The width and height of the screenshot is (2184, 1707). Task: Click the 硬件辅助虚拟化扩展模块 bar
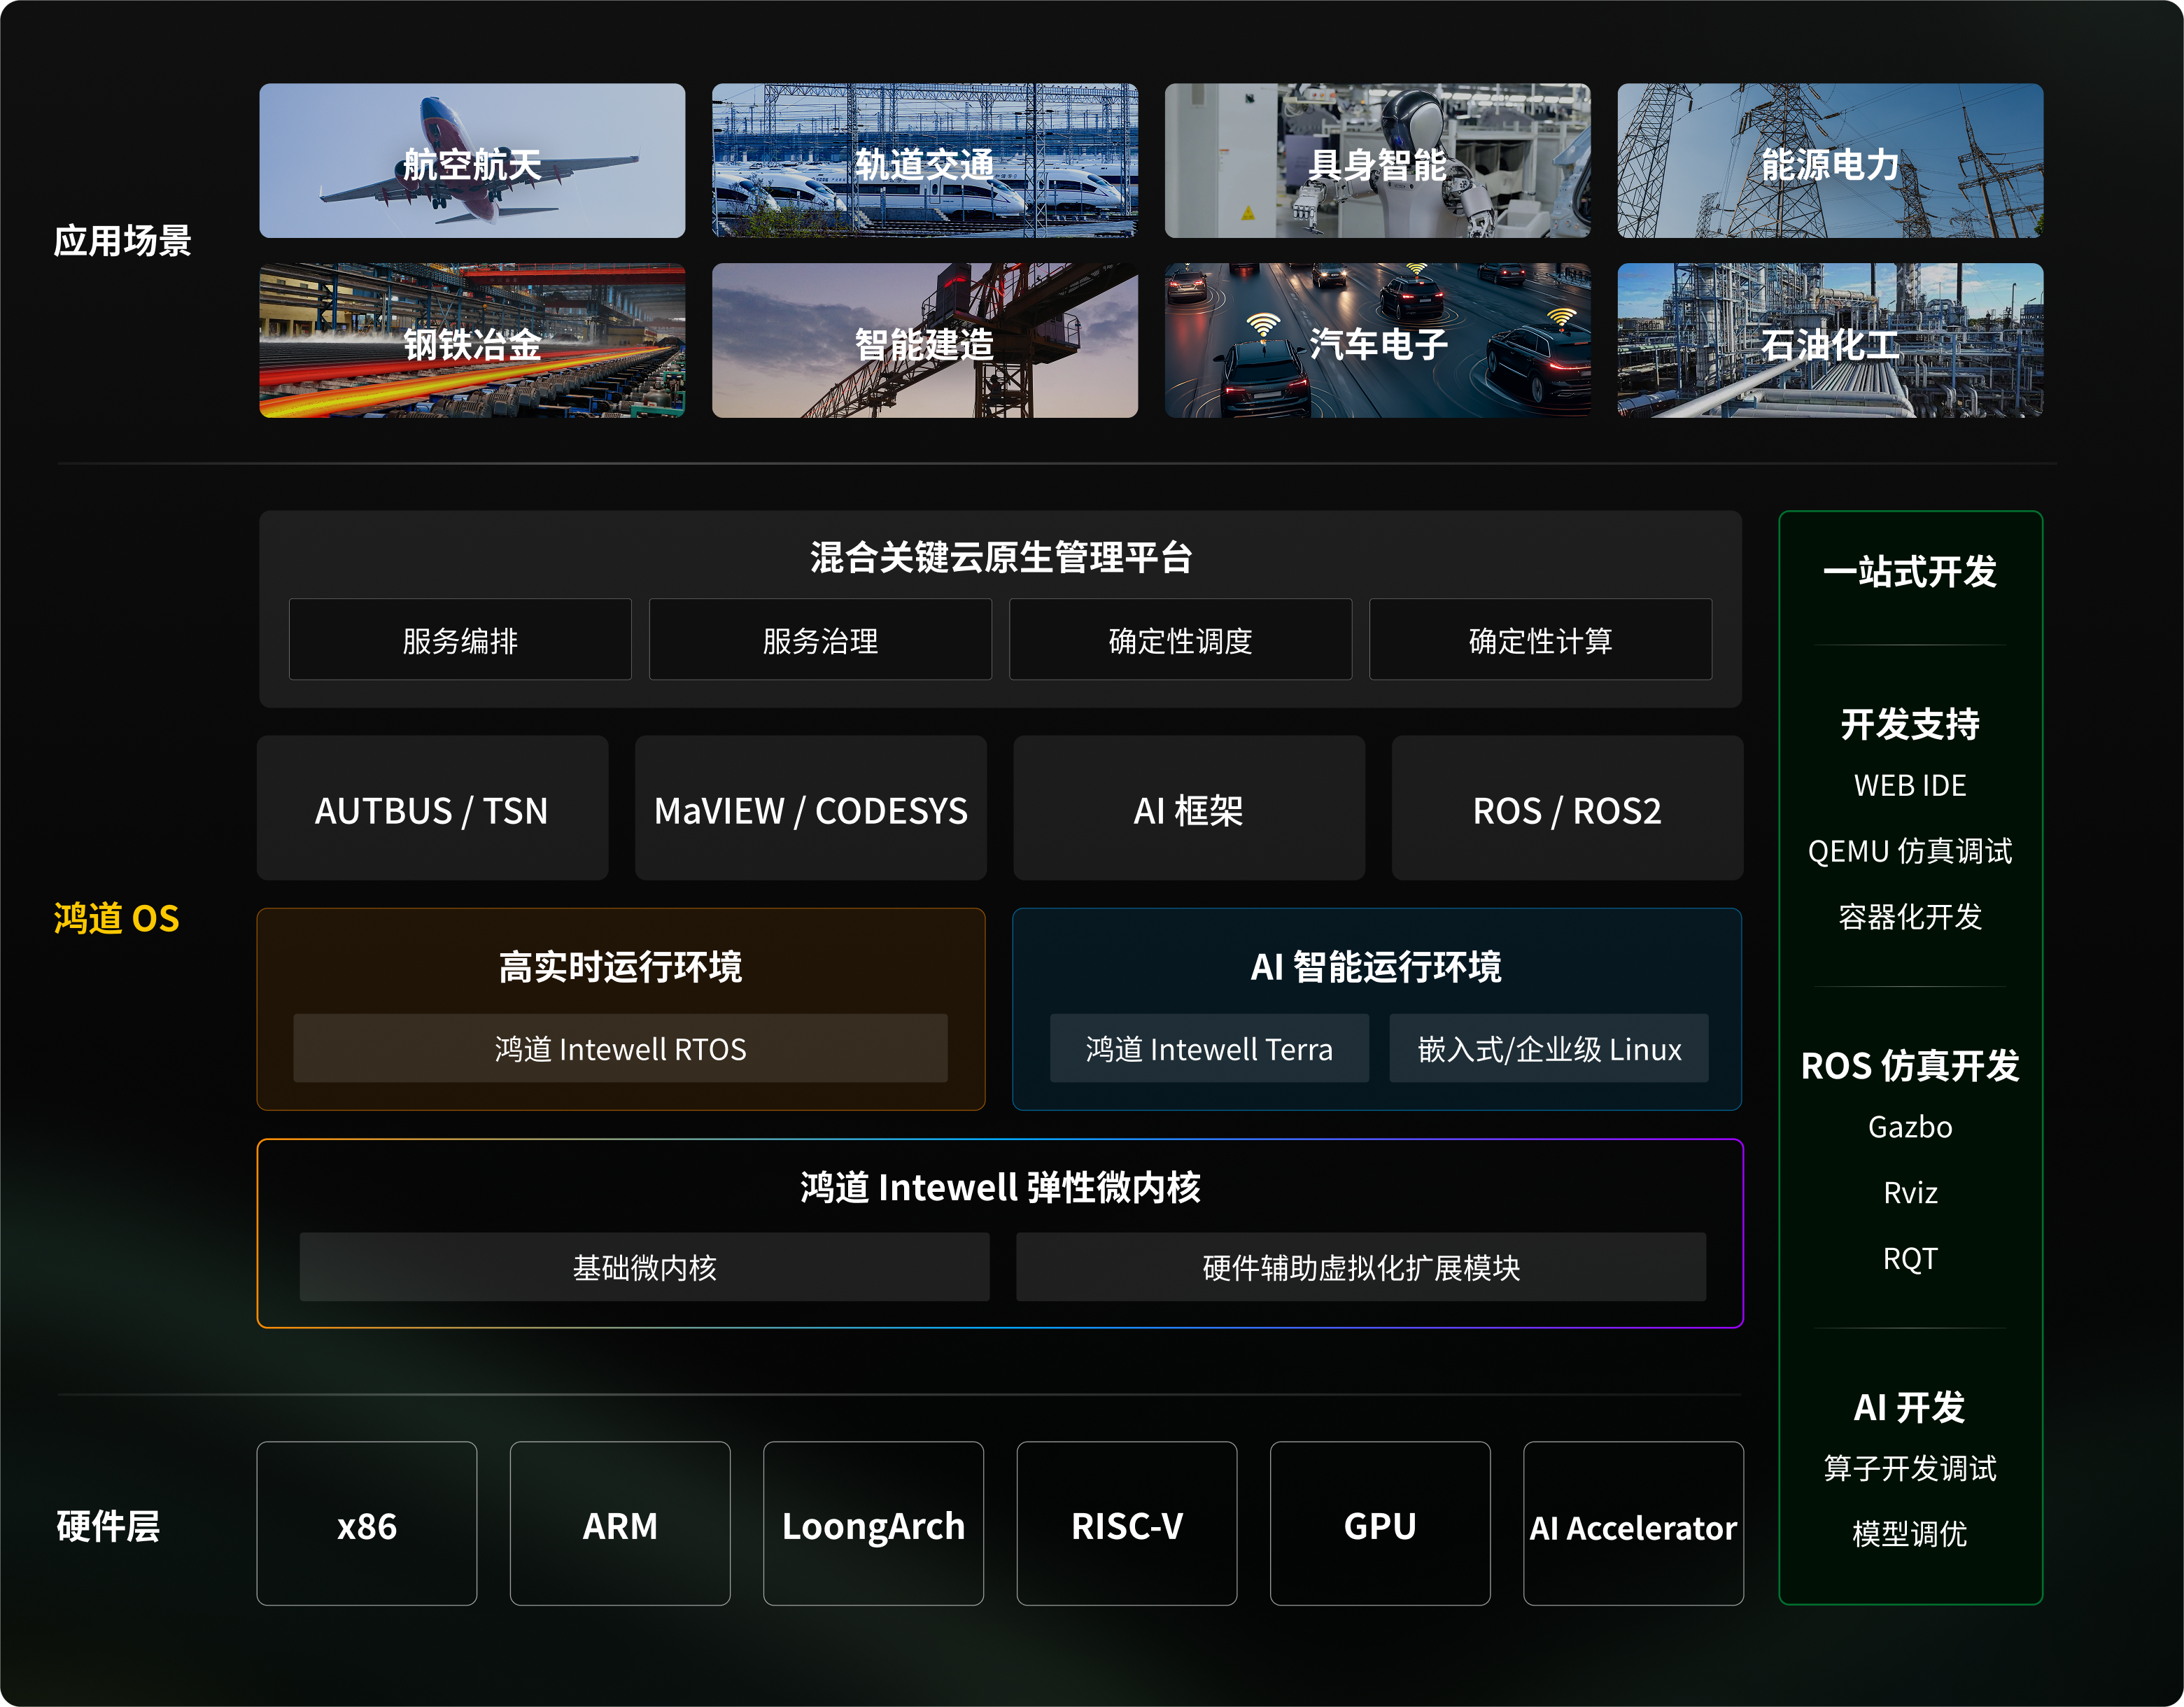pos(1361,1267)
